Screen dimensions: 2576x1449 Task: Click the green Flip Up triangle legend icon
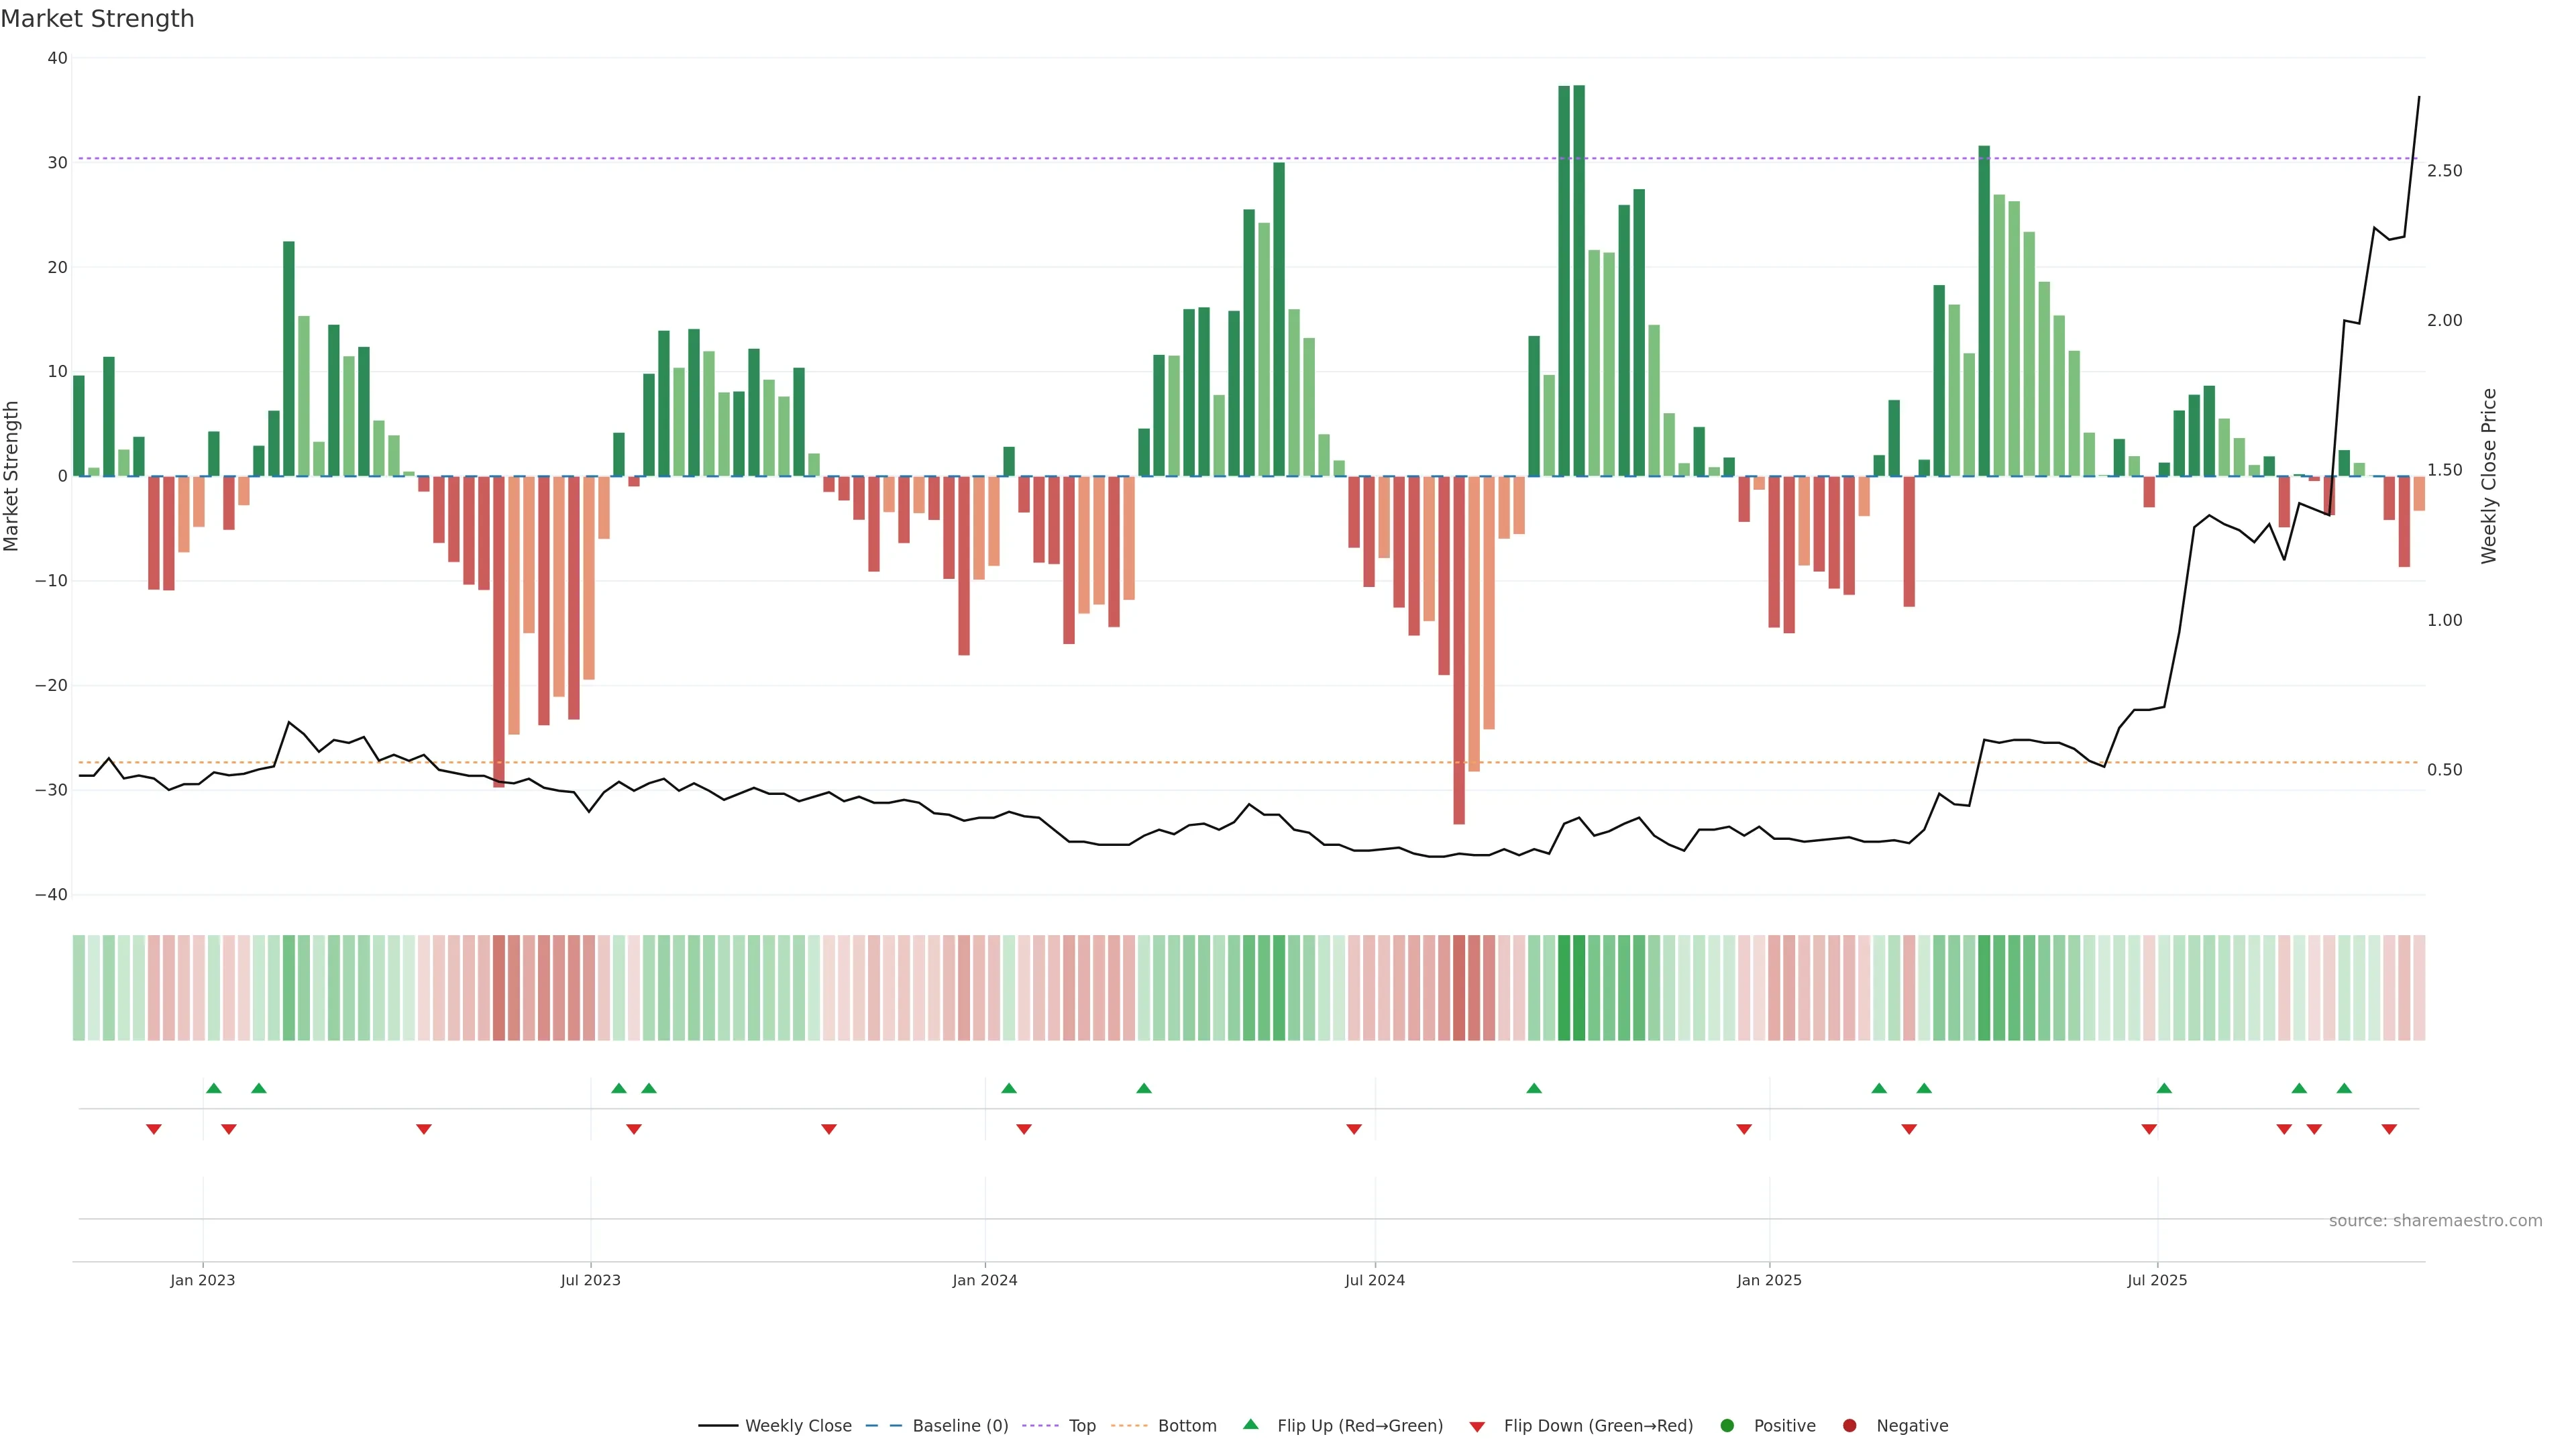coord(1250,1425)
